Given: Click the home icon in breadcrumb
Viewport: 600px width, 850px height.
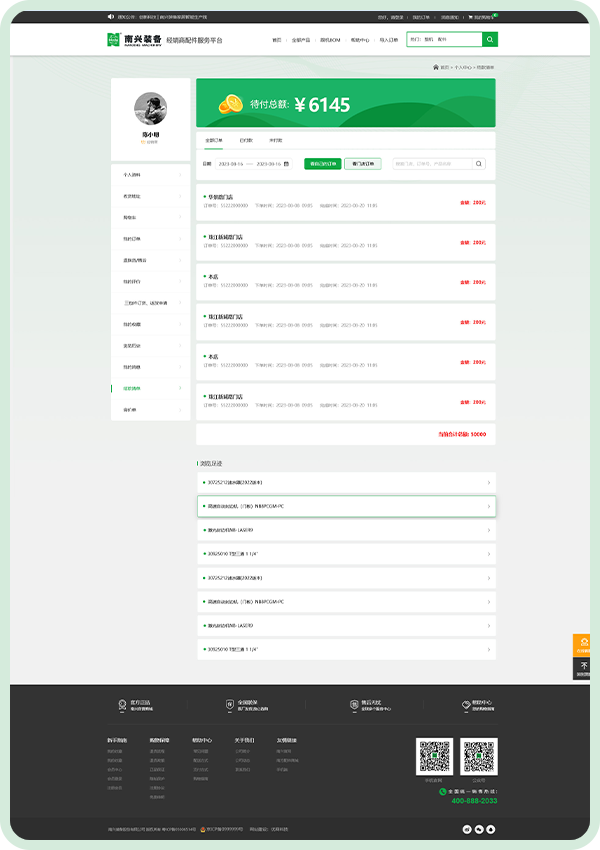Looking at the screenshot, I should [x=436, y=67].
